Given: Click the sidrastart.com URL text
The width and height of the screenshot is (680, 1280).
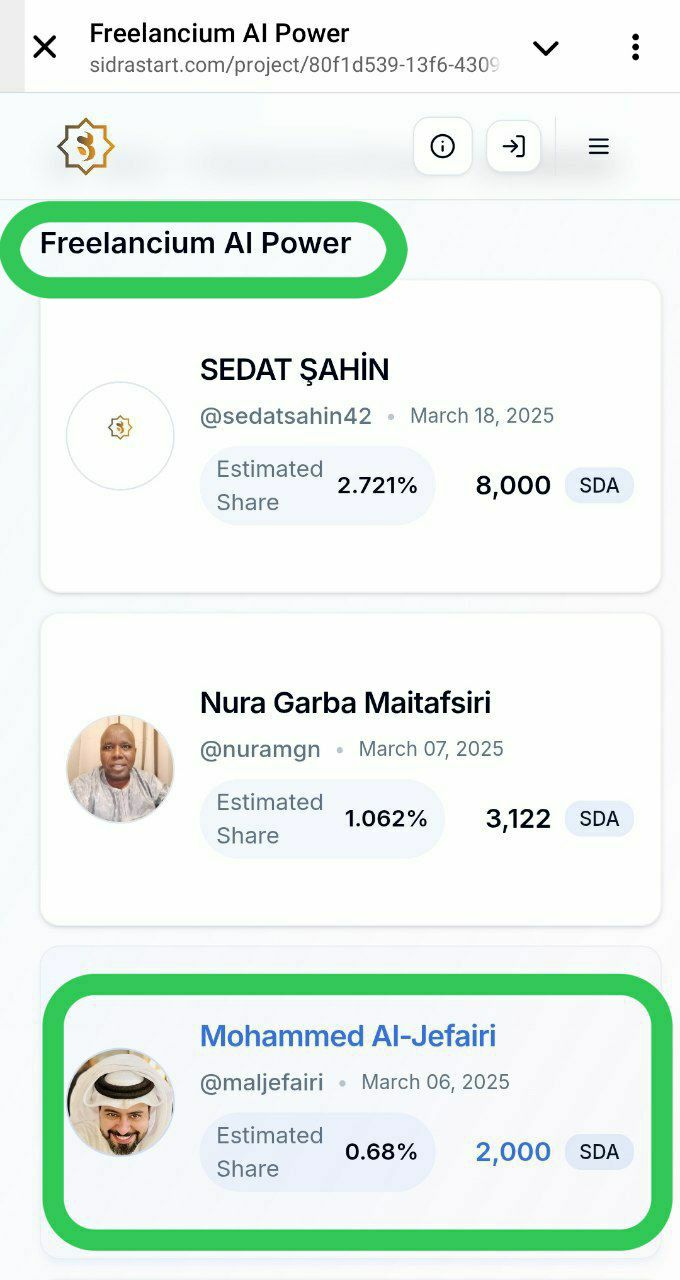Looking at the screenshot, I should pos(293,65).
